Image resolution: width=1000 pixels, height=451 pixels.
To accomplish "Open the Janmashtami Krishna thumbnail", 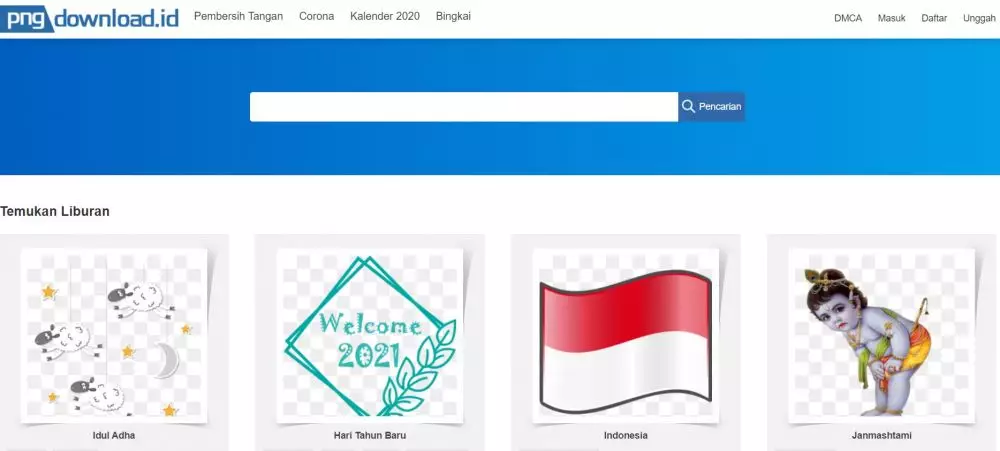I will pyautogui.click(x=881, y=336).
